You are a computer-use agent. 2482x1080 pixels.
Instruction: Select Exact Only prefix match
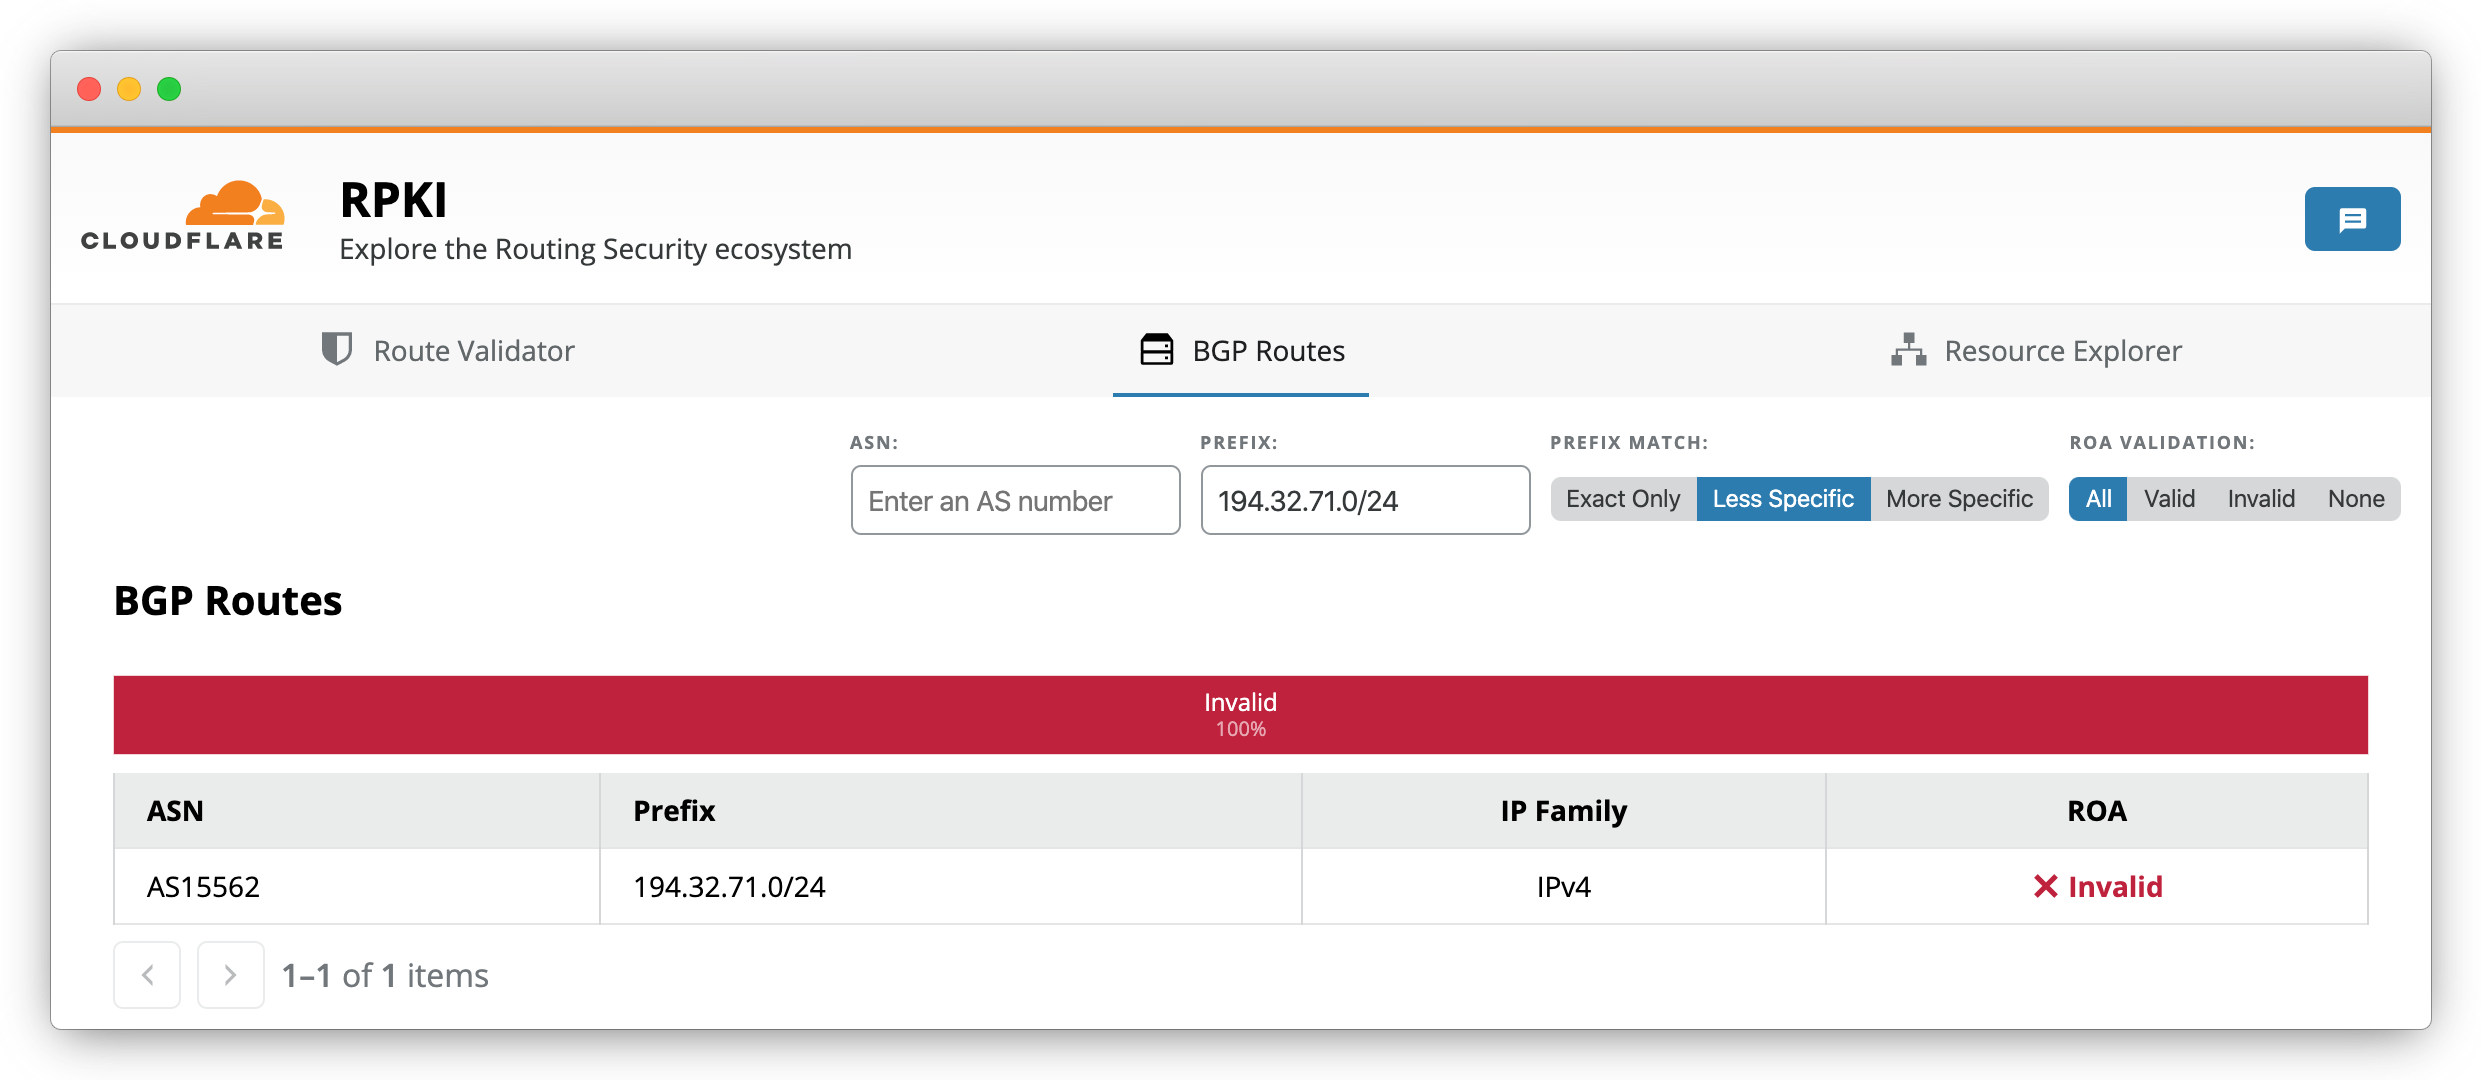[1622, 499]
